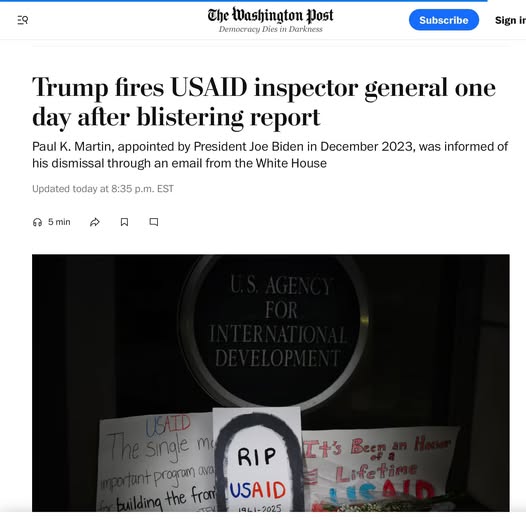Share the article with the arrow icon

click(x=95, y=222)
